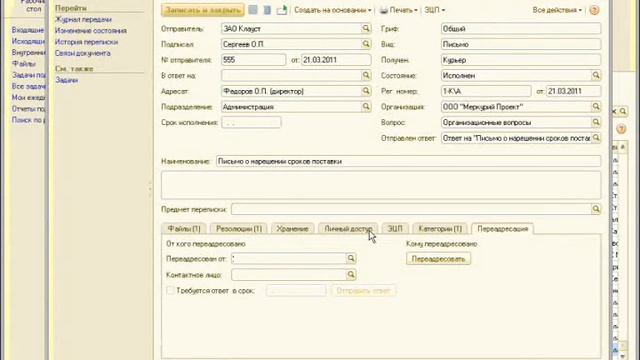
Task: Open the ЭЦП toolbar dropdown
Action: point(434,10)
